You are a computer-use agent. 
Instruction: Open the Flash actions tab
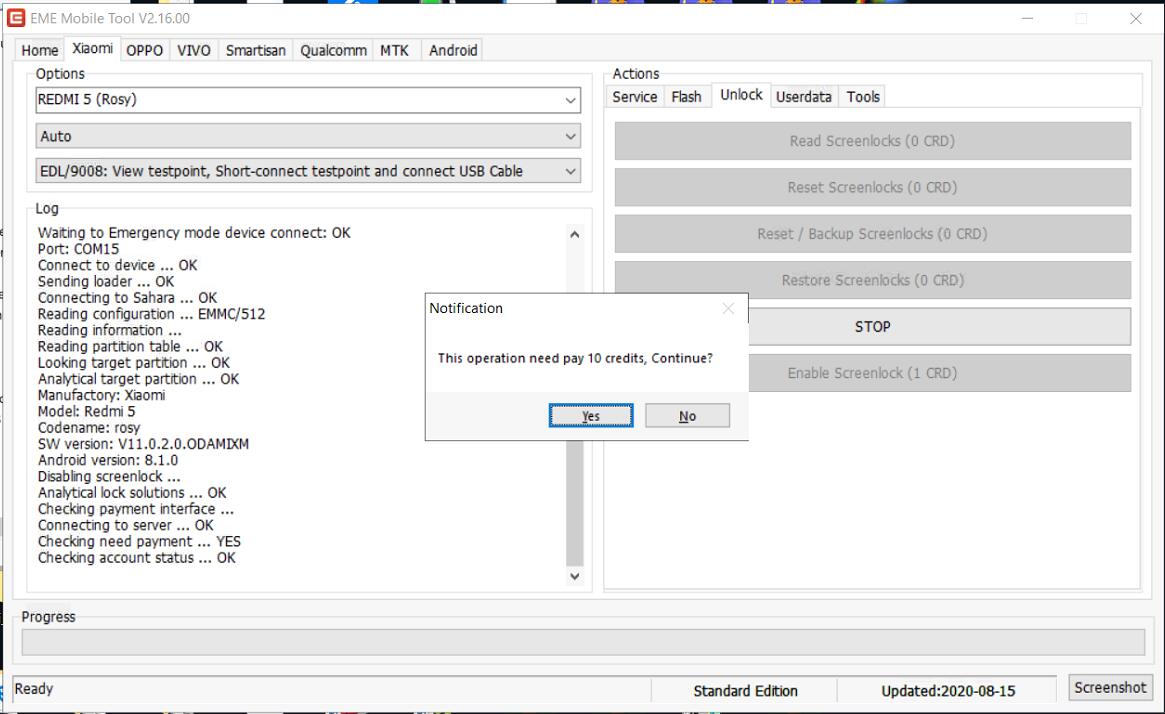pos(686,97)
